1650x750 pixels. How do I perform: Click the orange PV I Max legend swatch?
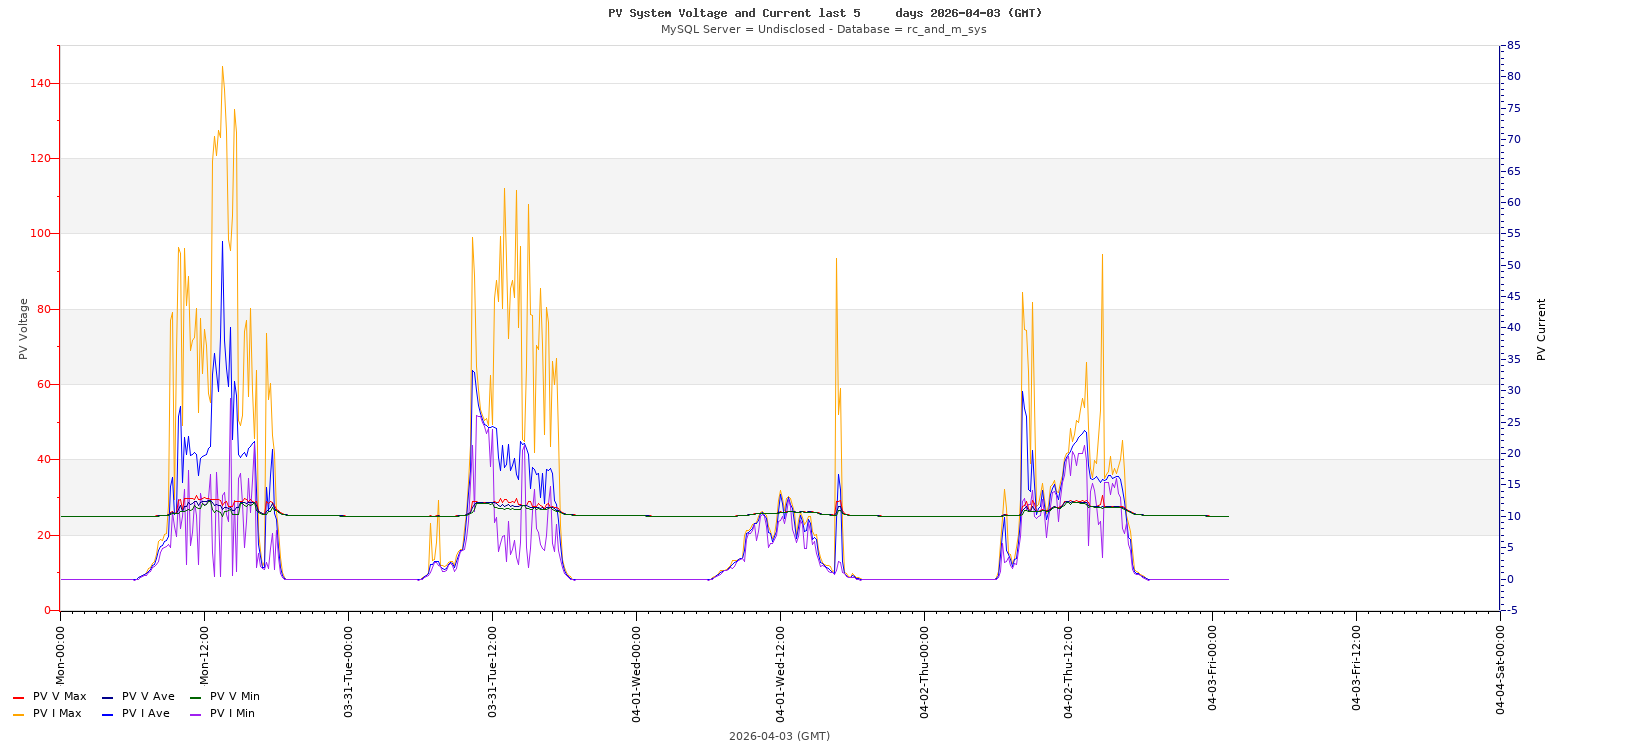pyautogui.click(x=18, y=714)
